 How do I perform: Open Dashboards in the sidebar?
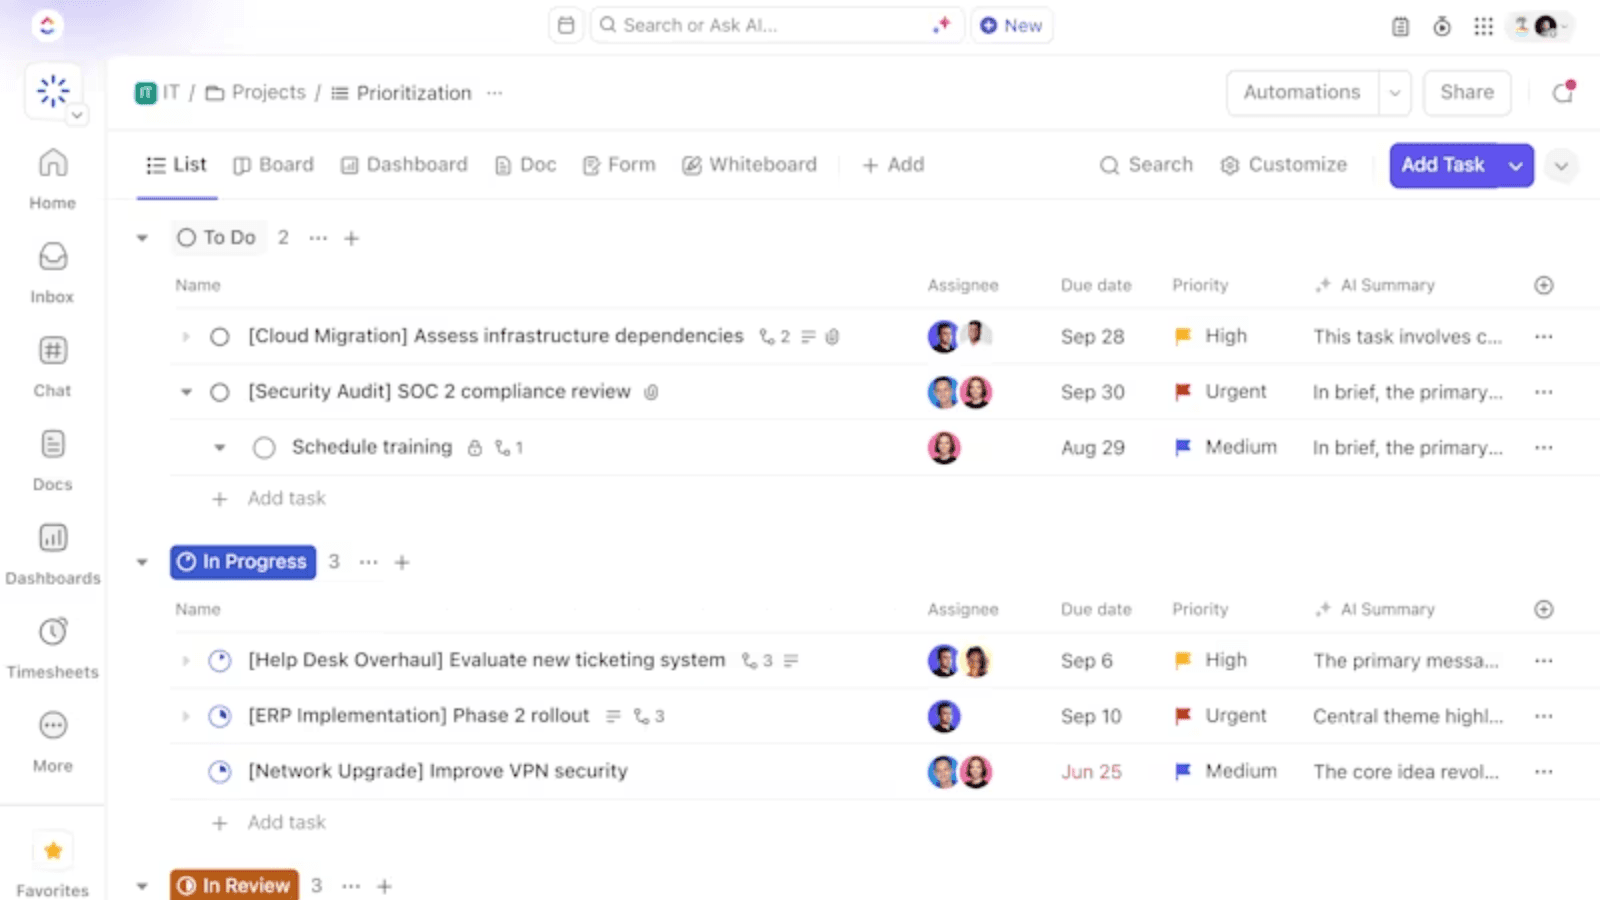52,555
